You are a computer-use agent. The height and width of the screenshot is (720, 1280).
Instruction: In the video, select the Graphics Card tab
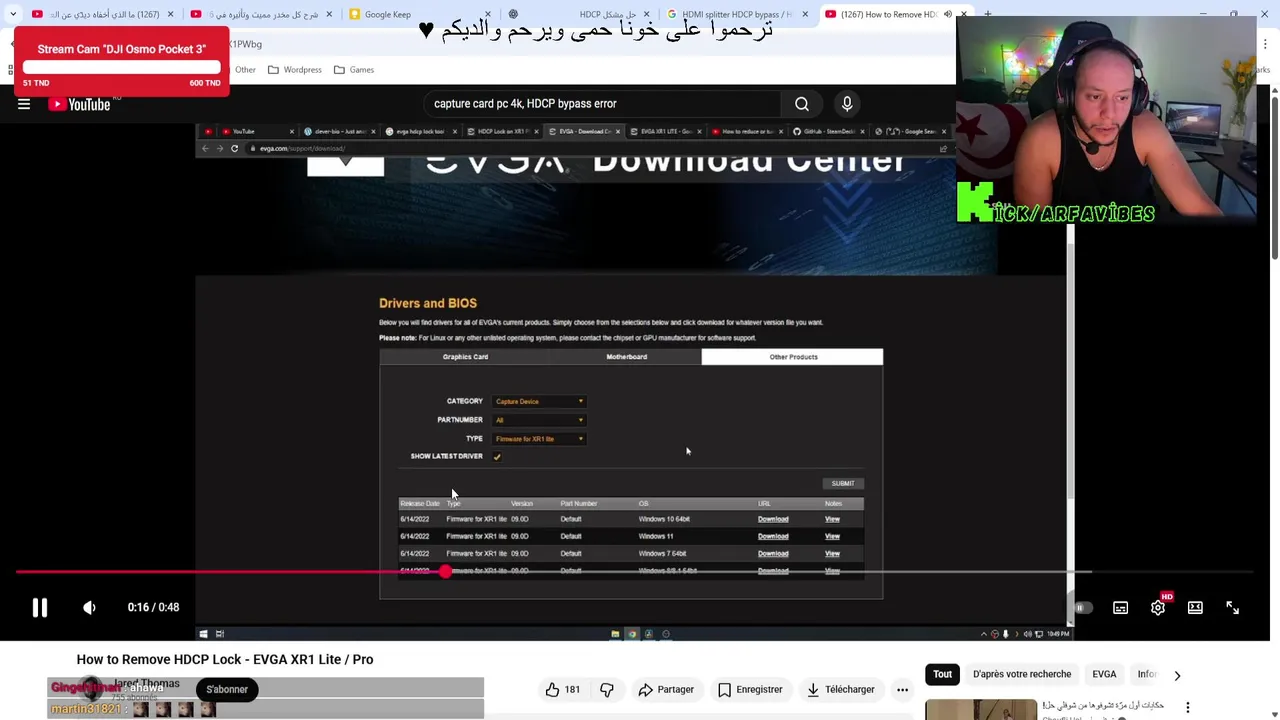465,357
